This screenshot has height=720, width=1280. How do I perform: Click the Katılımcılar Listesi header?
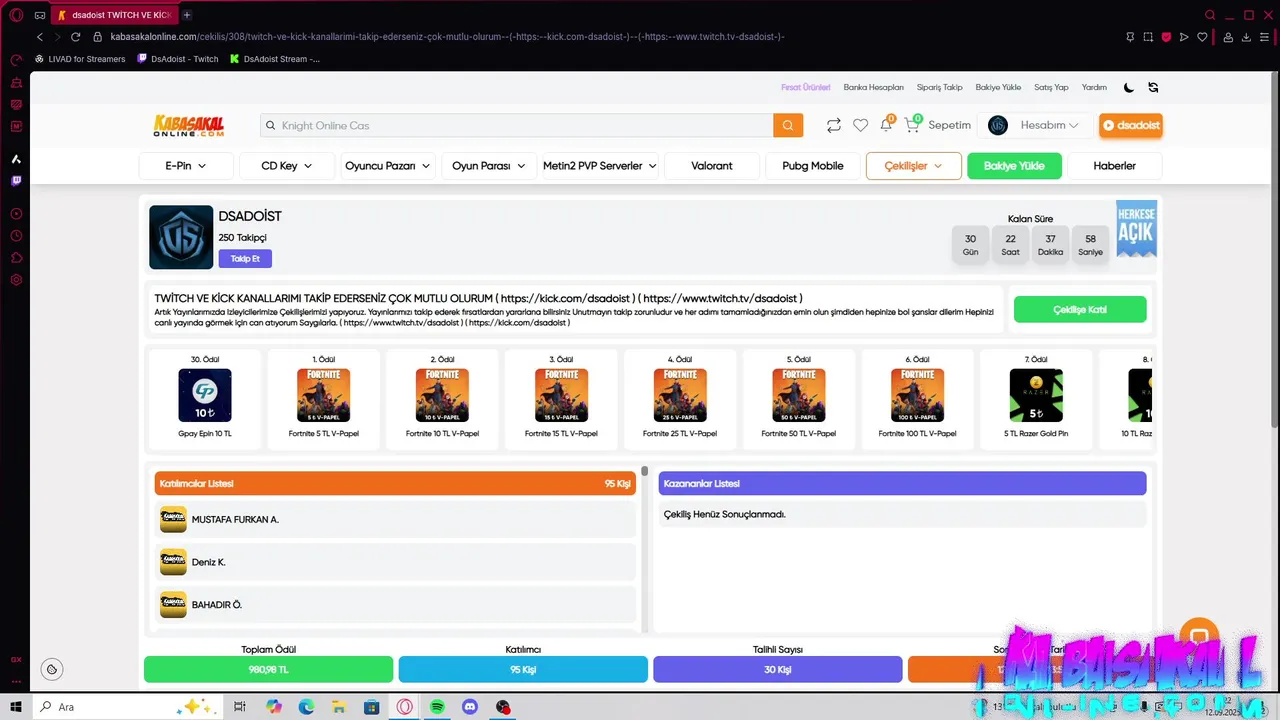395,483
